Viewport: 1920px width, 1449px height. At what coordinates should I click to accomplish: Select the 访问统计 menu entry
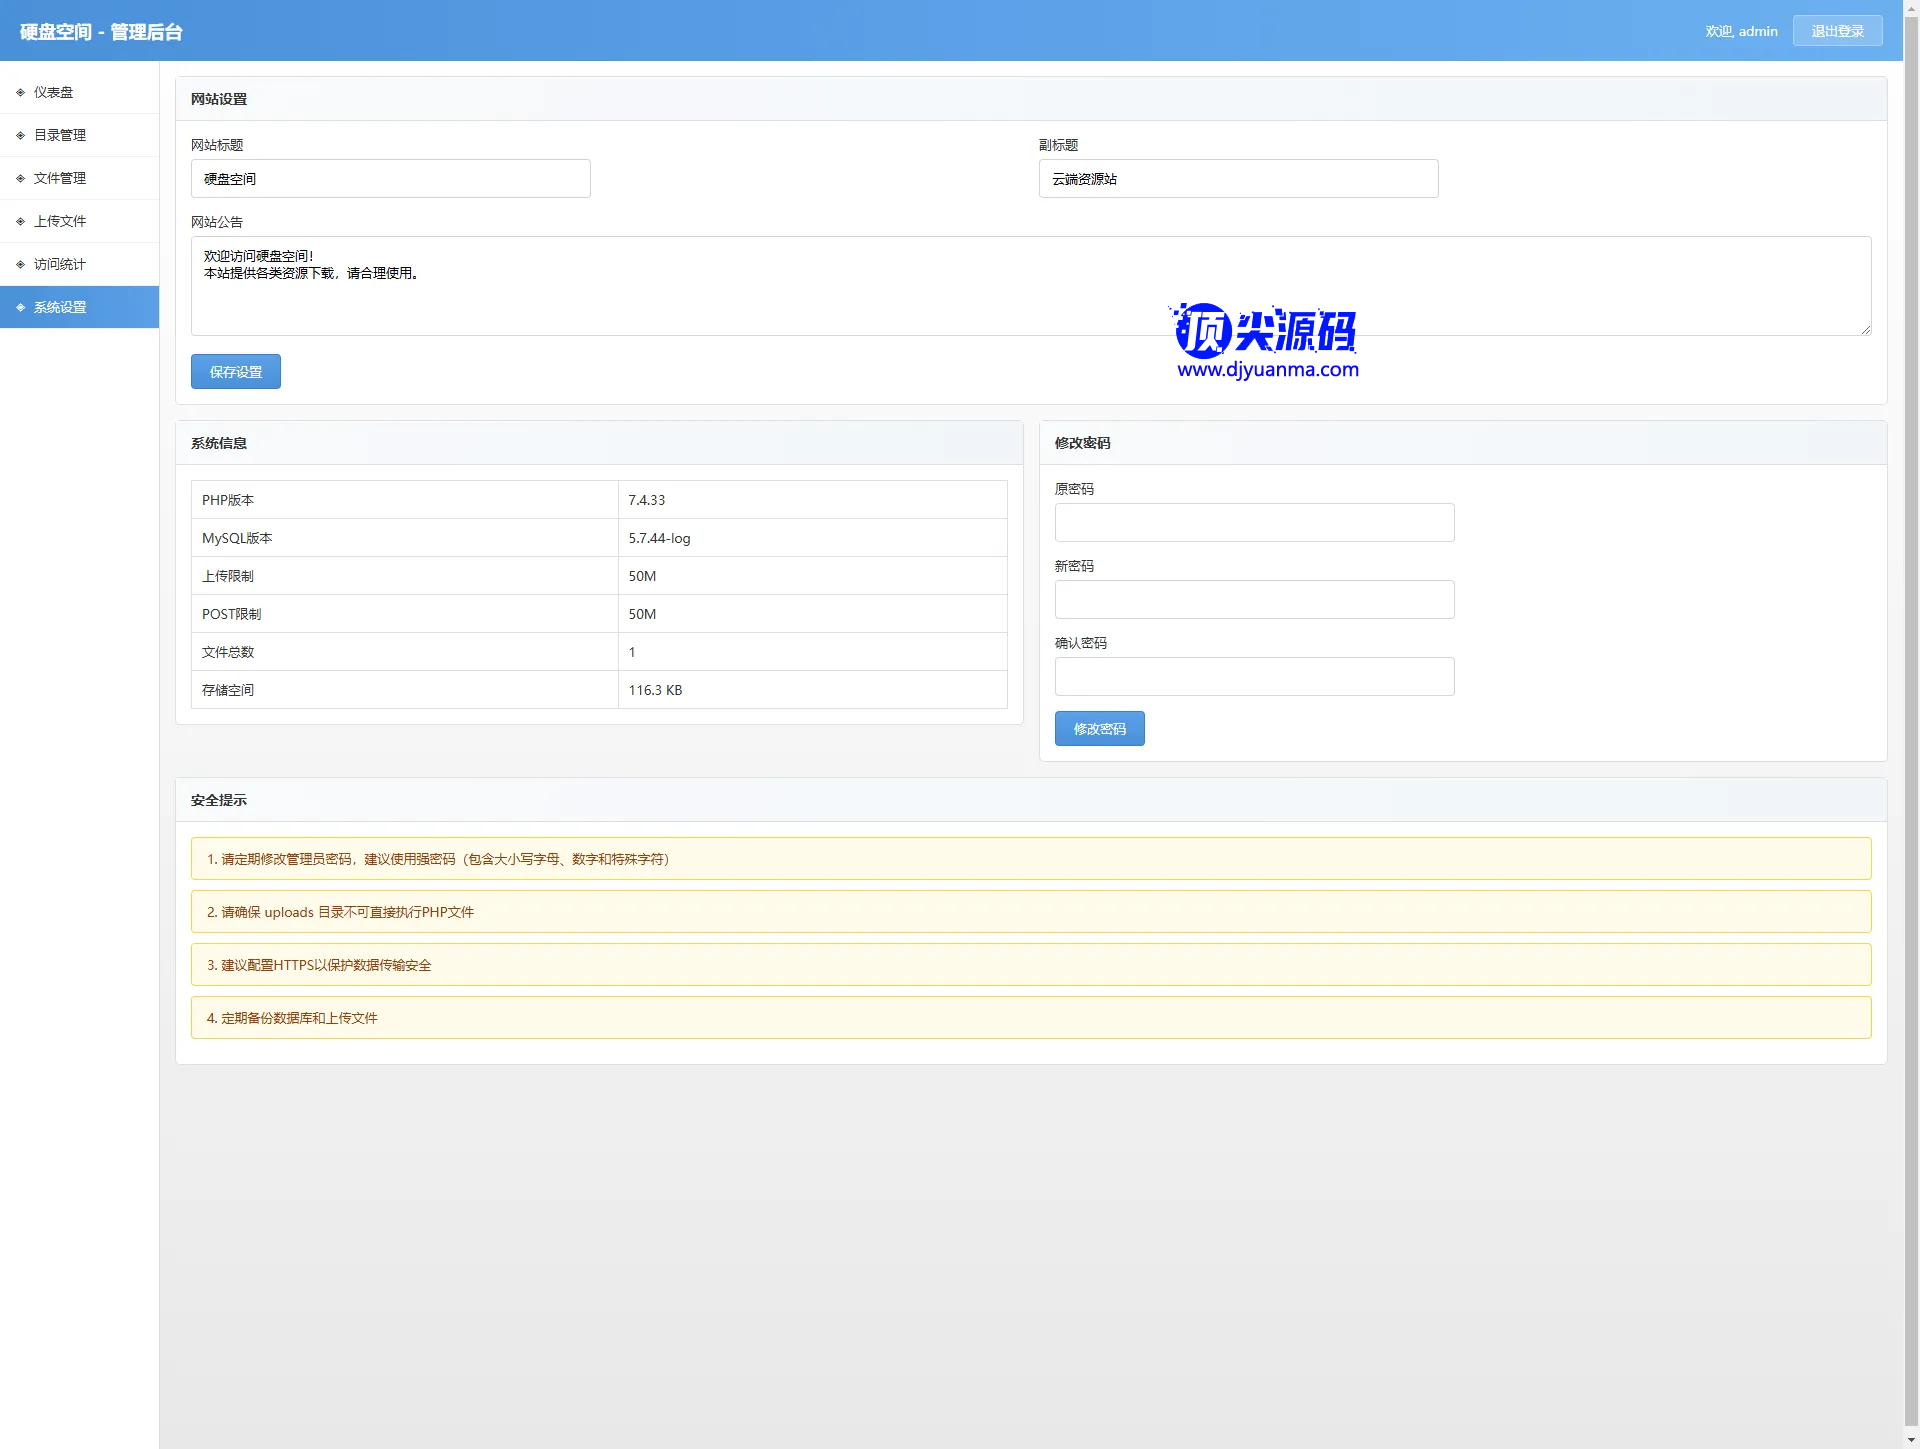point(60,264)
